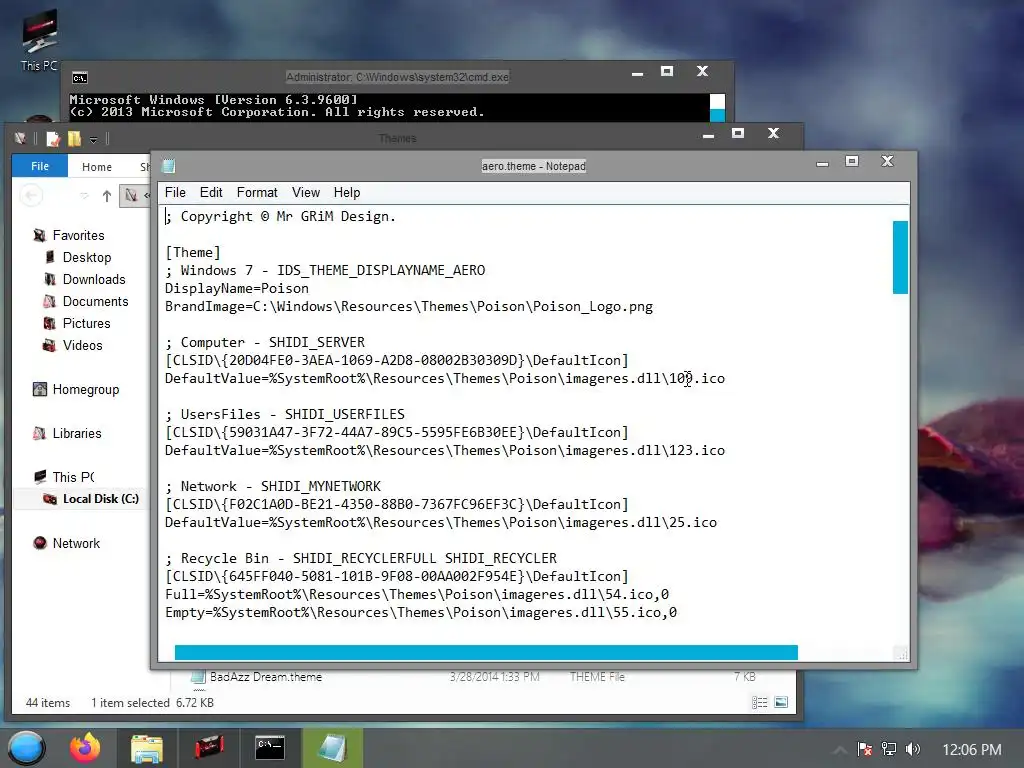1024x768 pixels.
Task: Click the Notepad icon in title bar
Action: tap(168, 166)
